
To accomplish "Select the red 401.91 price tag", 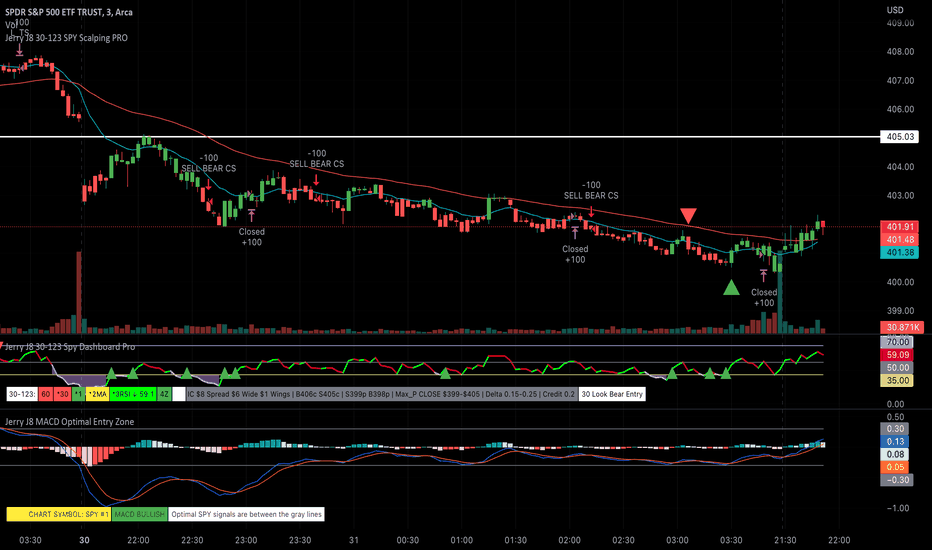I will pyautogui.click(x=899, y=227).
